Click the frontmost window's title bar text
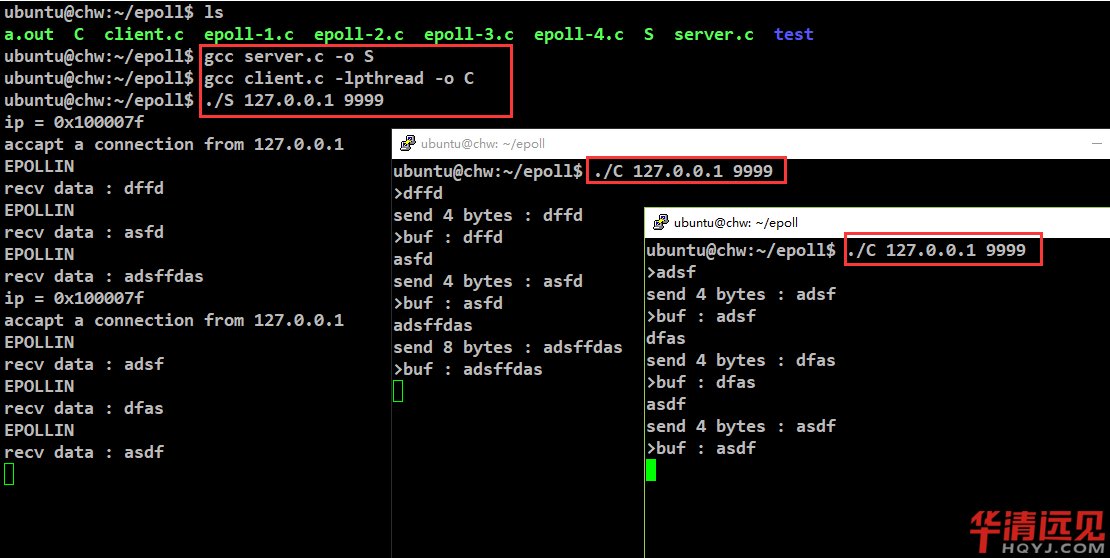This screenshot has height=558, width=1110. coord(735,222)
